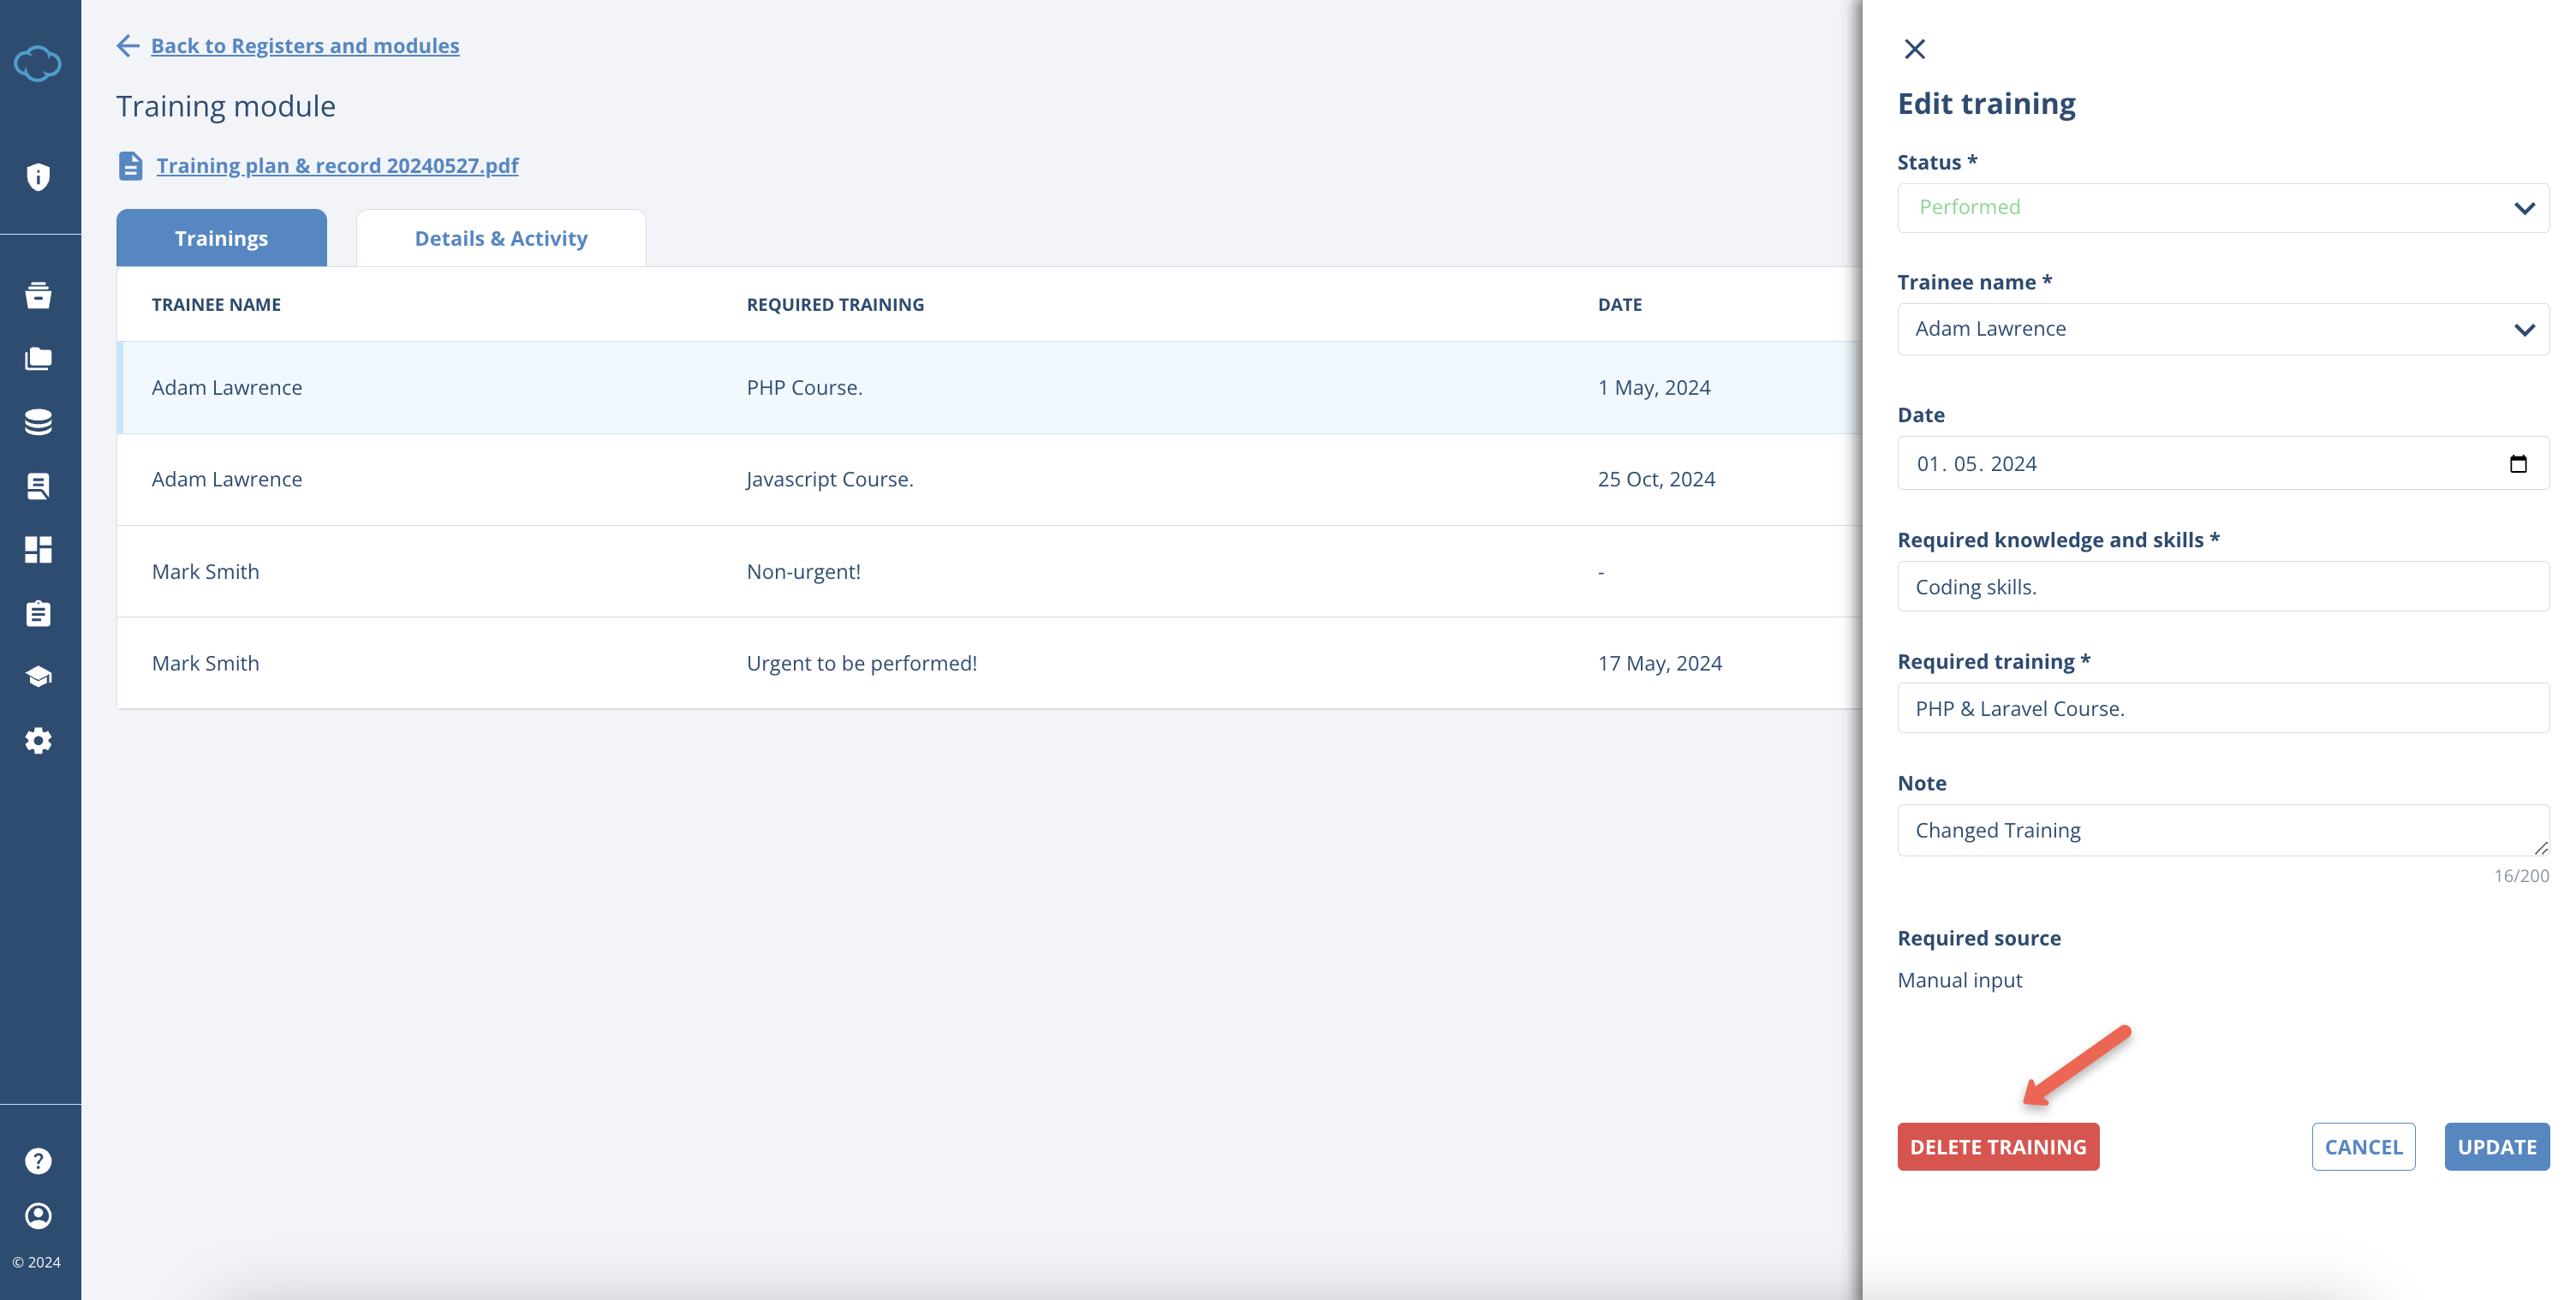Expand the Status dropdown showing Performed

pyautogui.click(x=2222, y=208)
